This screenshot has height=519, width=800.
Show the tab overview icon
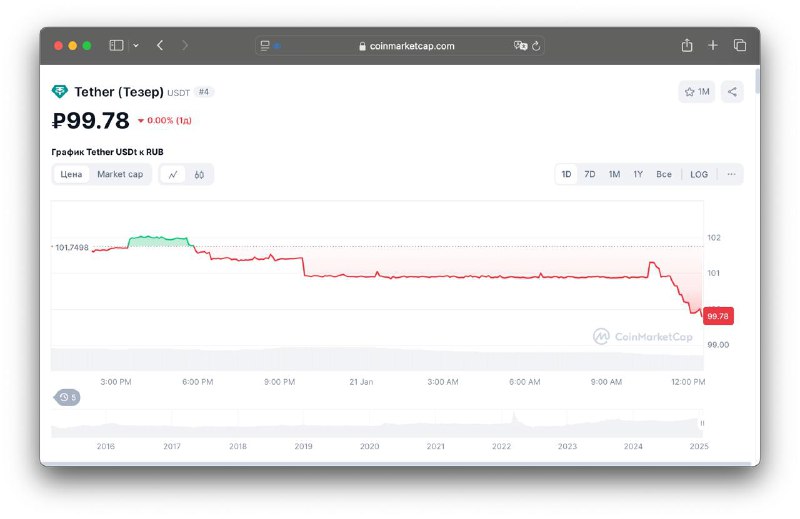[x=740, y=45]
